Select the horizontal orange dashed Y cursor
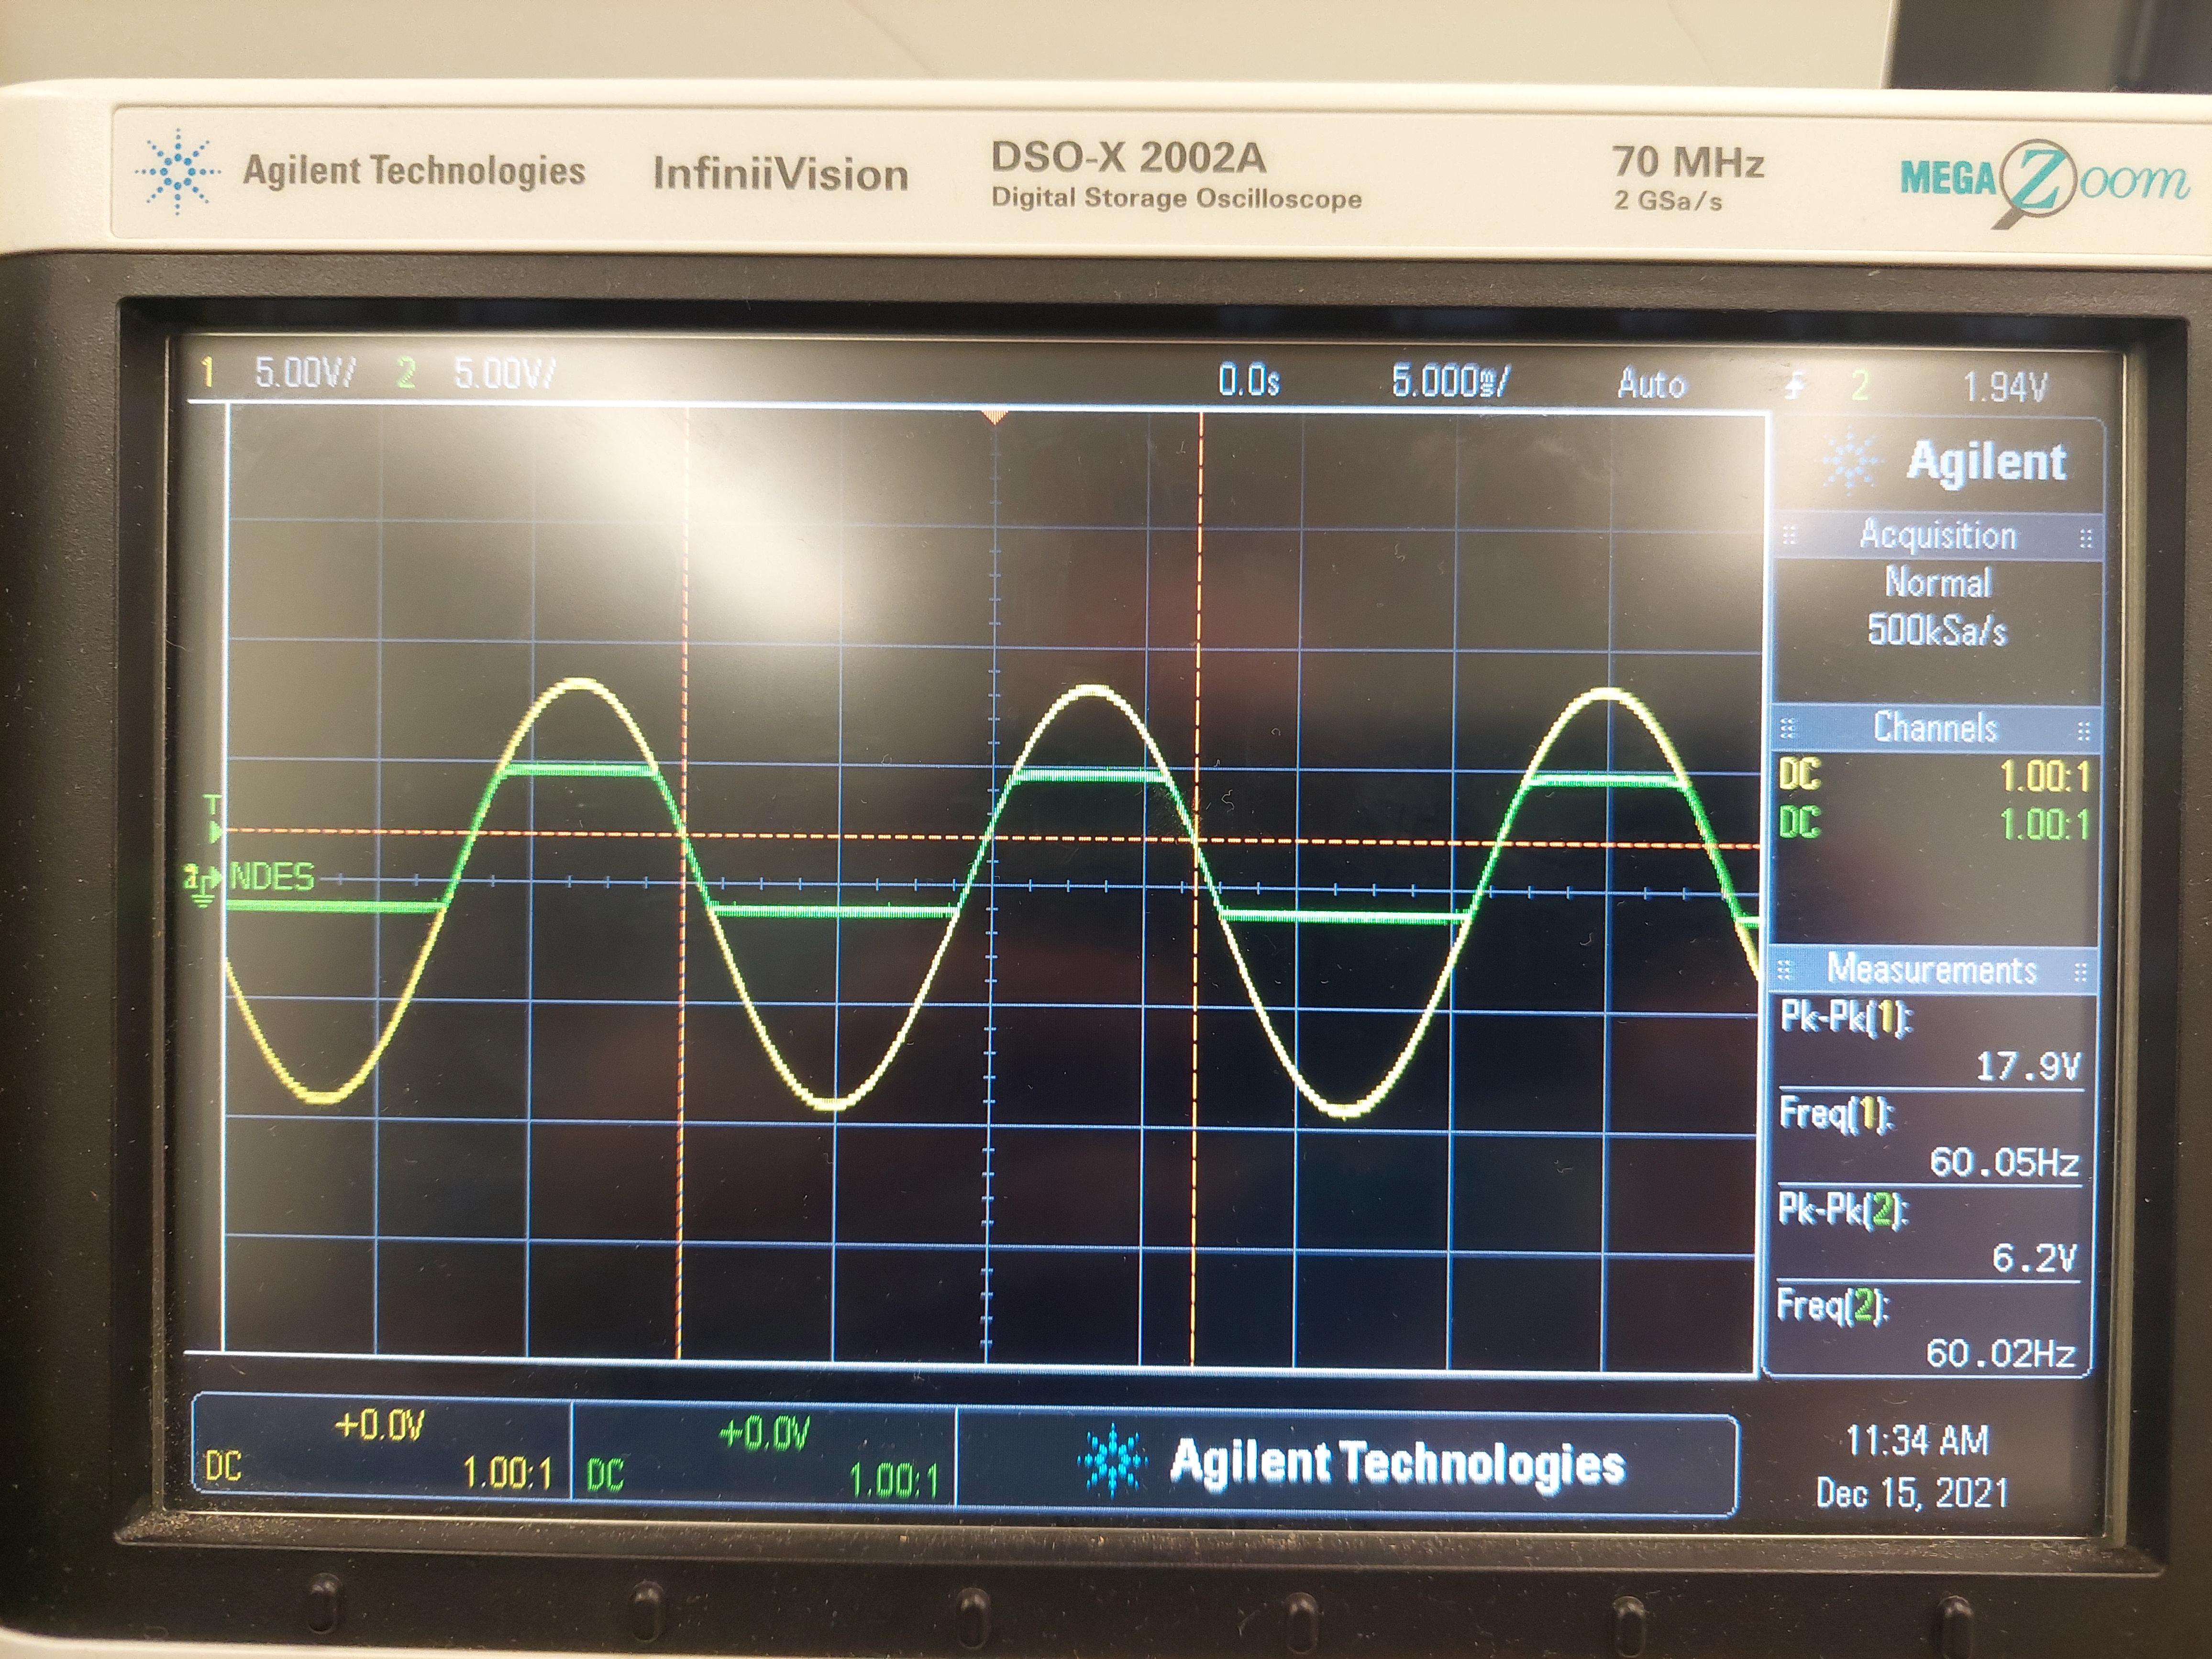2212x1659 pixels. [993, 838]
